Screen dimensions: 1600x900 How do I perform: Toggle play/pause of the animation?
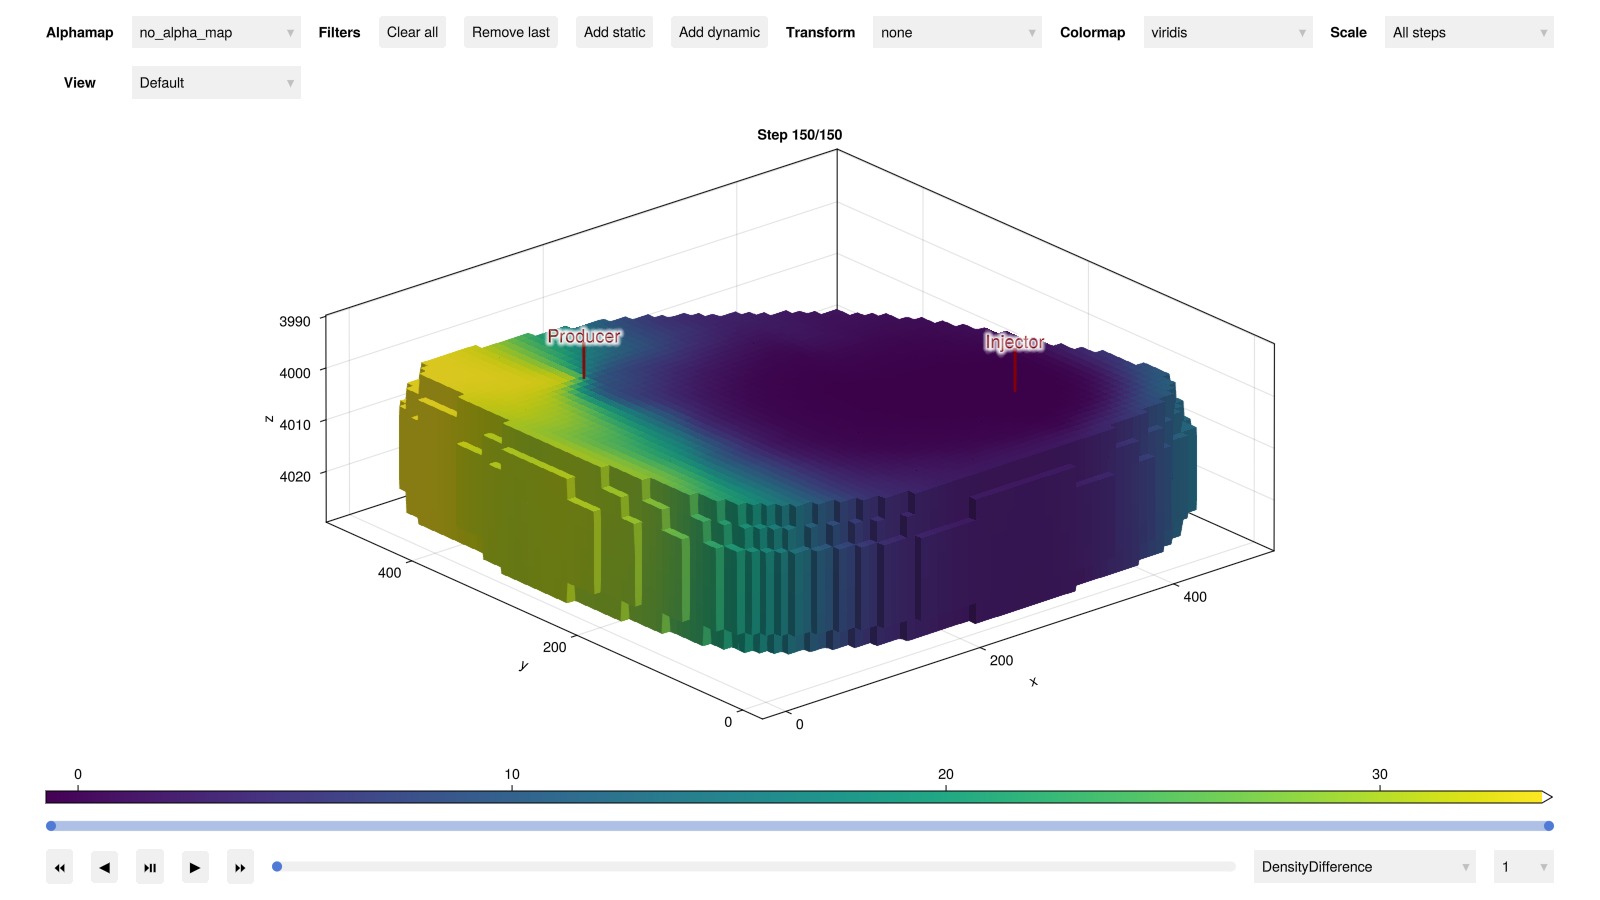click(x=150, y=867)
